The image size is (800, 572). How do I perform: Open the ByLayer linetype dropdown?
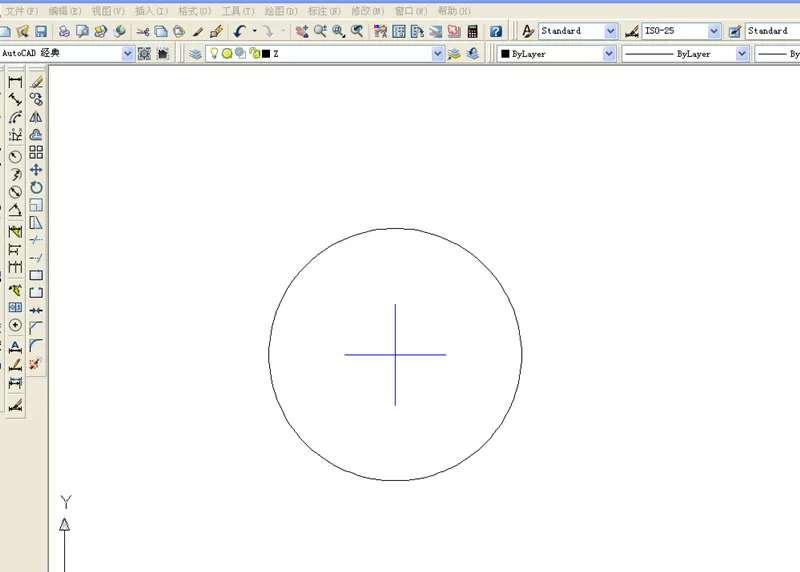pyautogui.click(x=742, y=54)
